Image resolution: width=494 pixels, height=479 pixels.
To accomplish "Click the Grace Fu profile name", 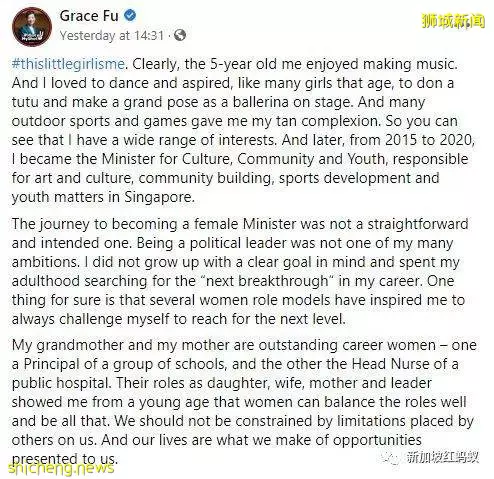I will 89,16.
